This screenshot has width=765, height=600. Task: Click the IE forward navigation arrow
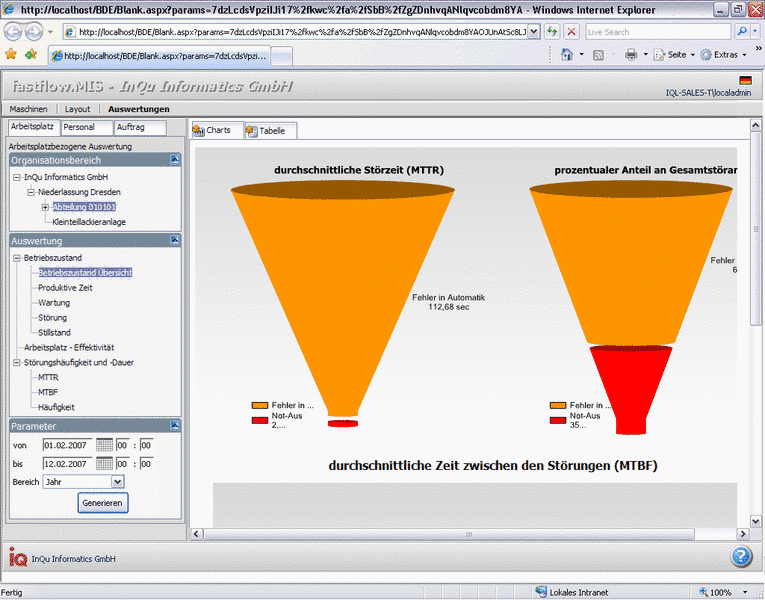[34, 32]
